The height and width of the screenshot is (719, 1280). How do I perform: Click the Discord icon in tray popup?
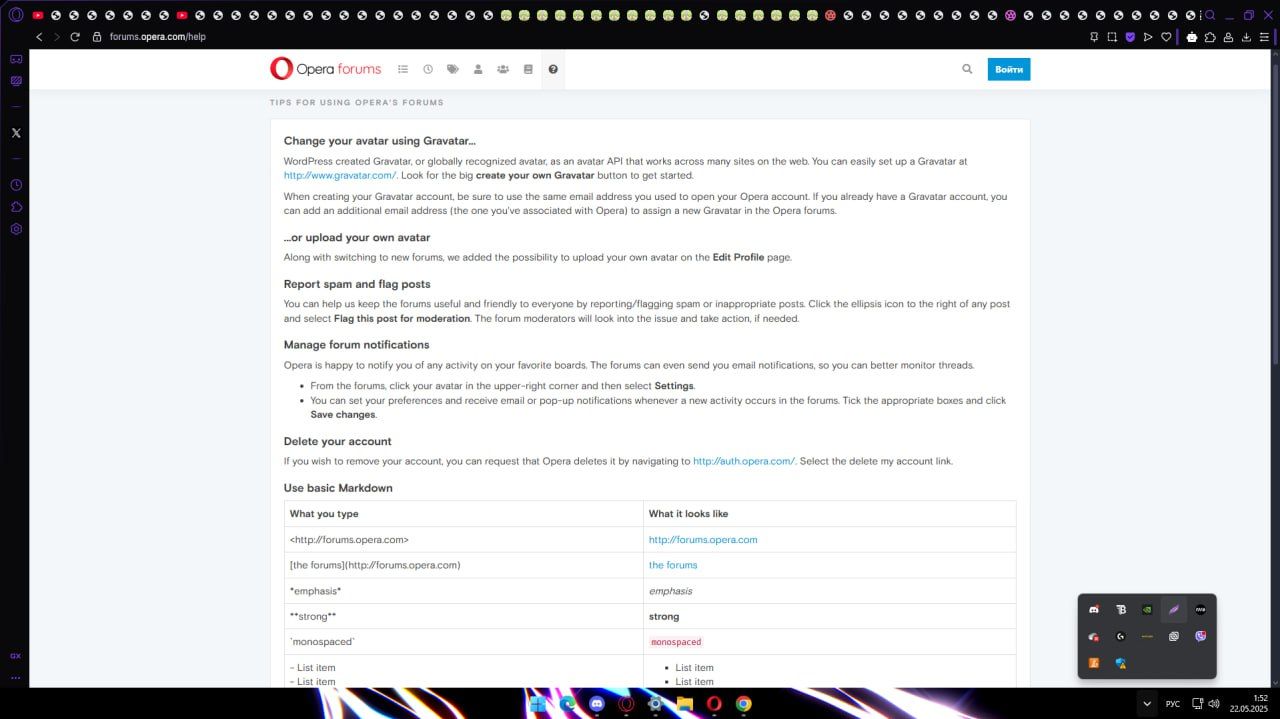coord(1094,609)
